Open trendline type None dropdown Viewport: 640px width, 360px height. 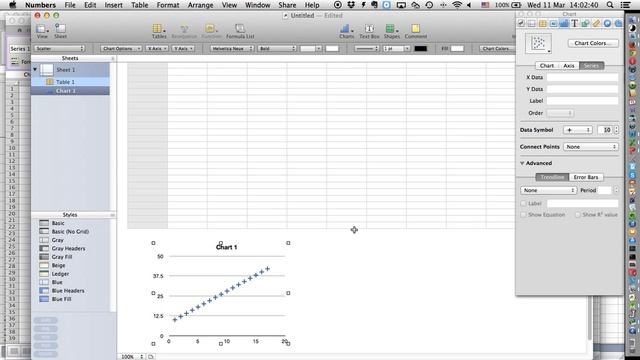(x=548, y=190)
